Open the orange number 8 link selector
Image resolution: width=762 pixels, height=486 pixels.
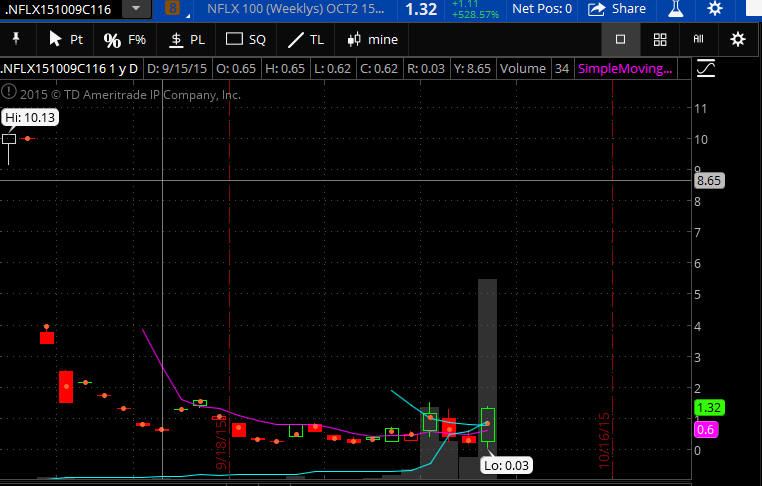pos(173,9)
